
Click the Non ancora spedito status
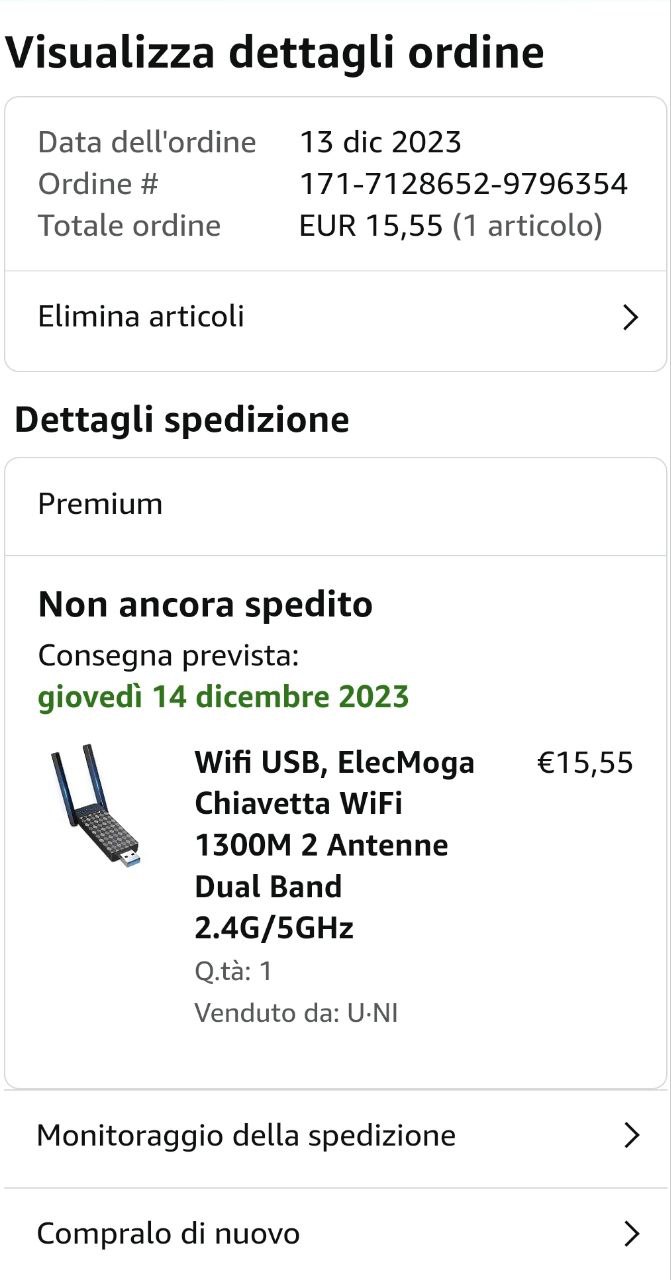[205, 604]
